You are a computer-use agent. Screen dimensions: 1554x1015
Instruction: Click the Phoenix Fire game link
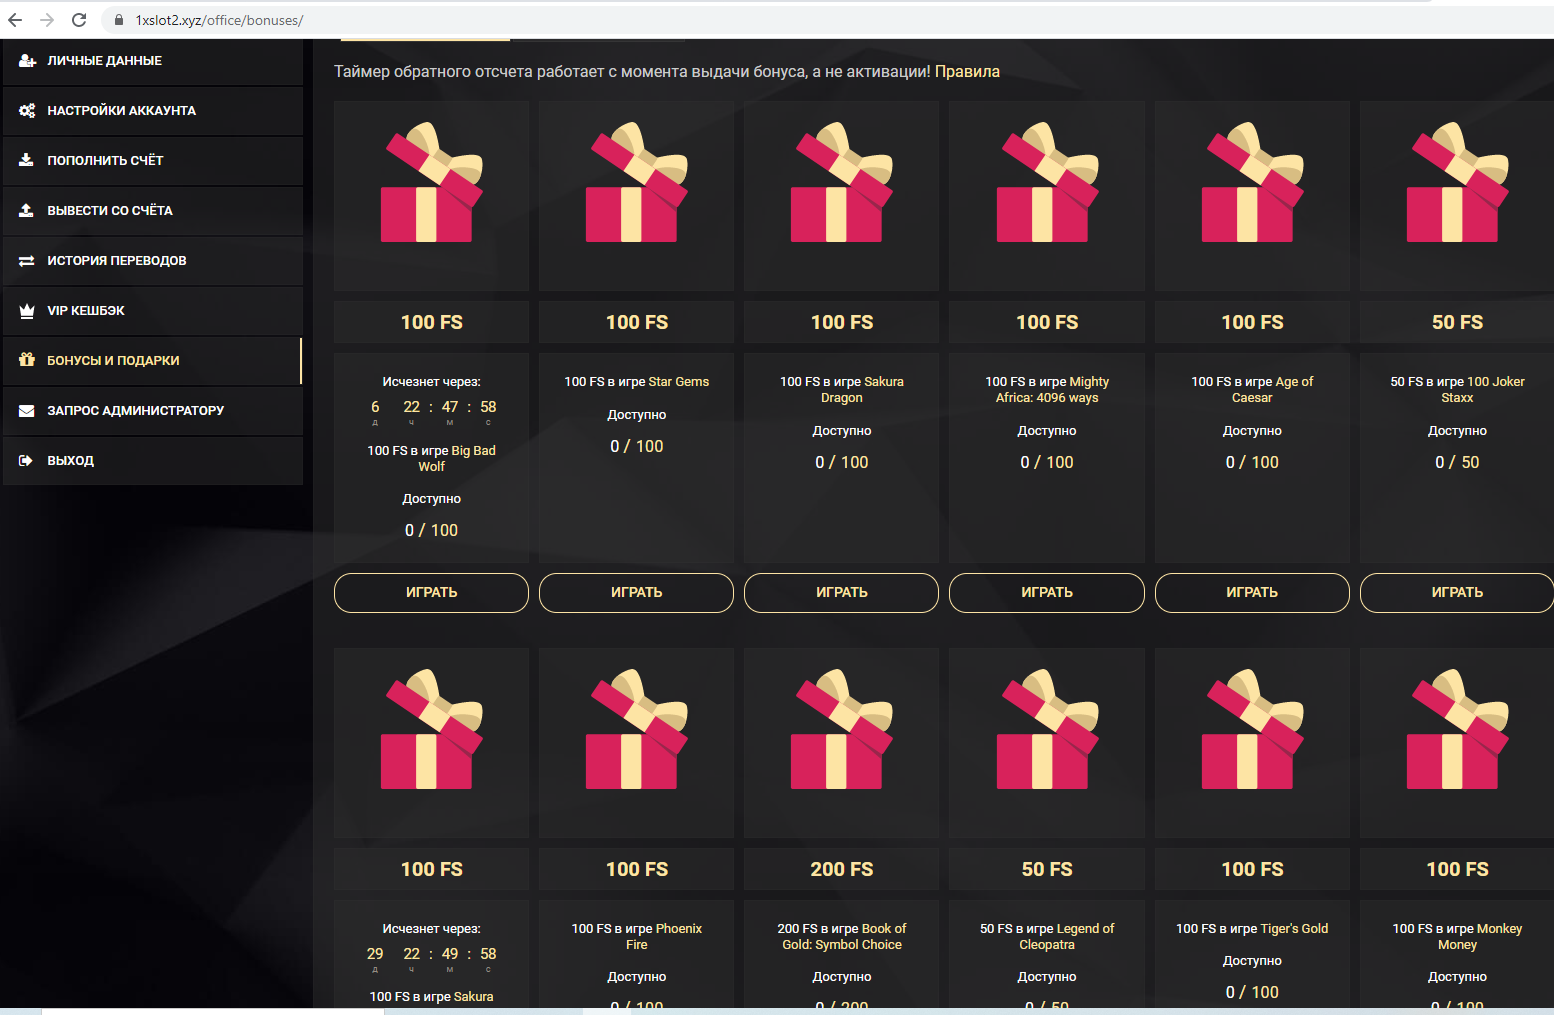(x=664, y=937)
